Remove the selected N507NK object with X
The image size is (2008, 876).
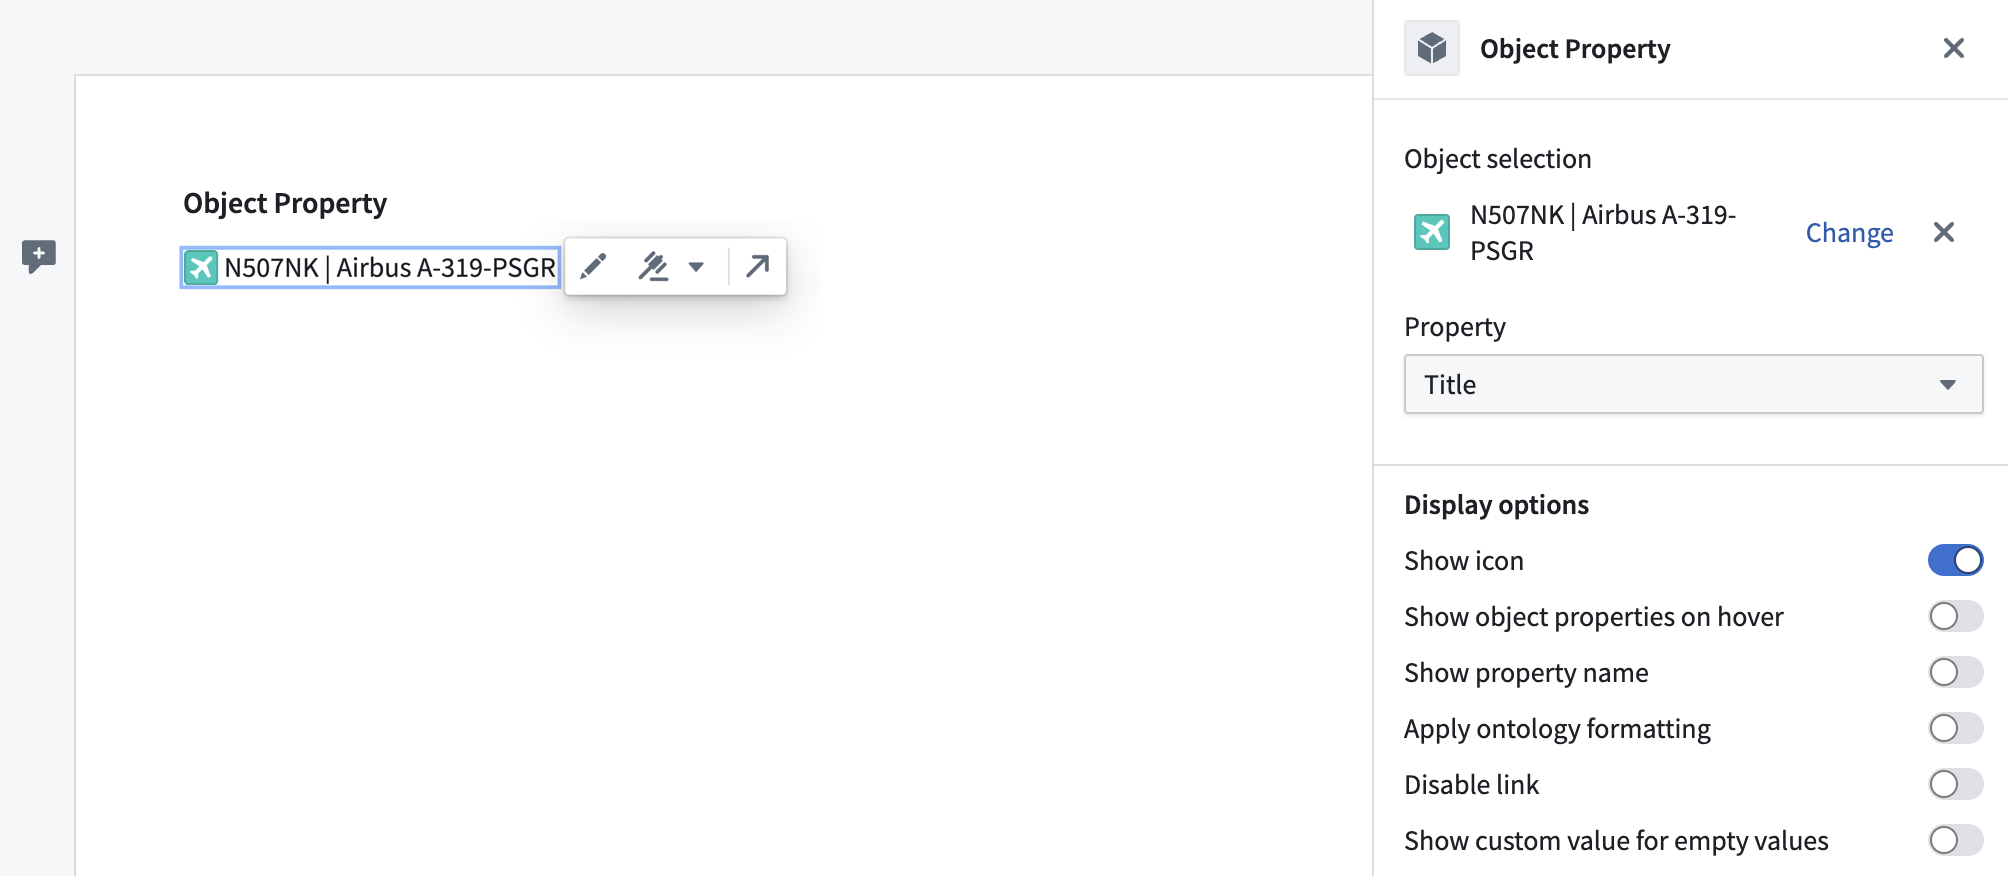pos(1943,232)
